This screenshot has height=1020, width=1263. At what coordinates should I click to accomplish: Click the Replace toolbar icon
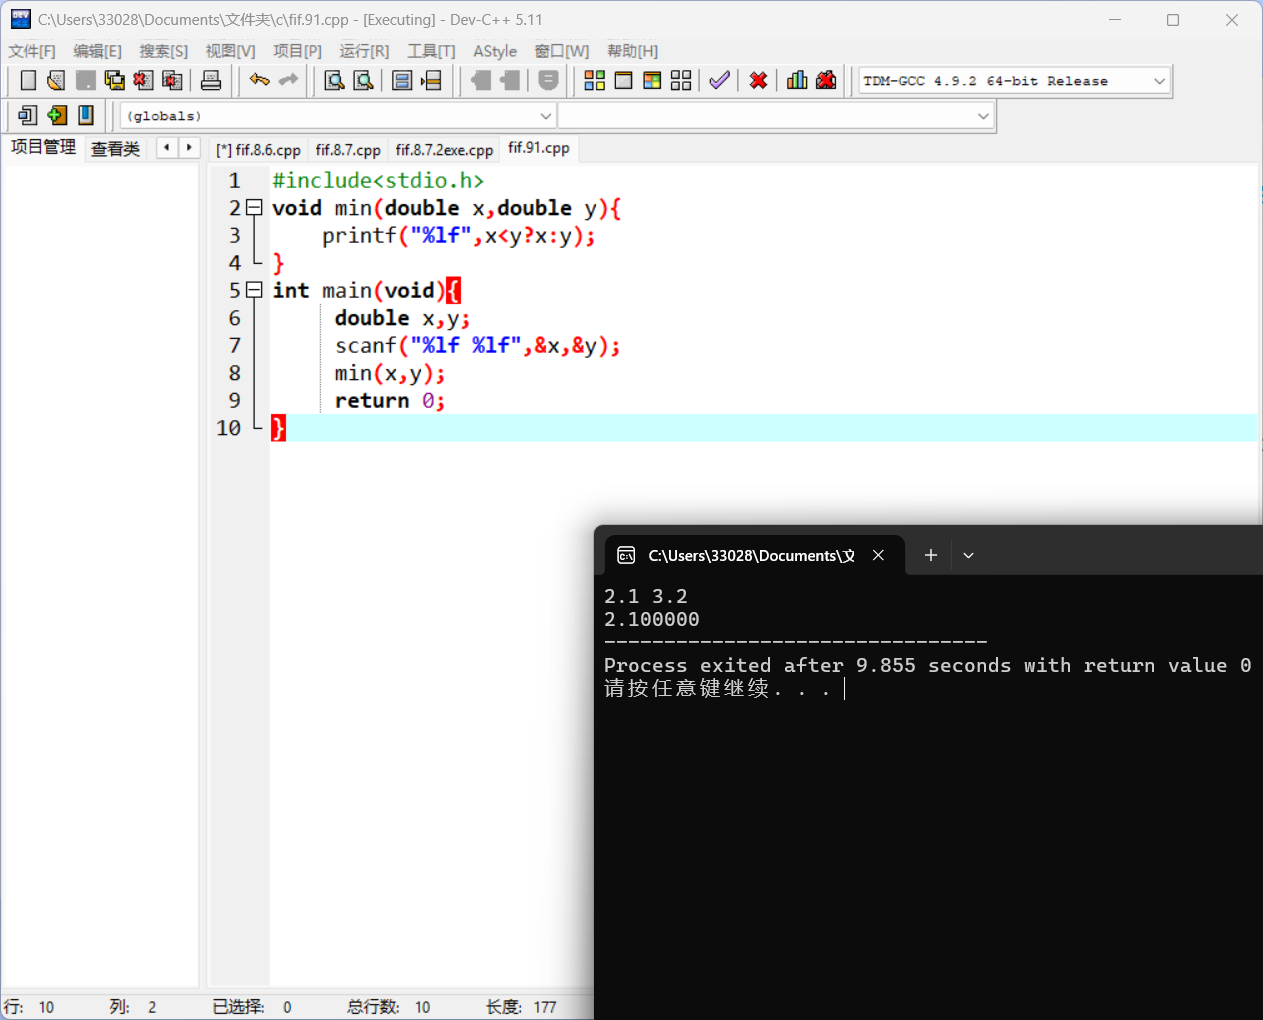click(x=363, y=80)
